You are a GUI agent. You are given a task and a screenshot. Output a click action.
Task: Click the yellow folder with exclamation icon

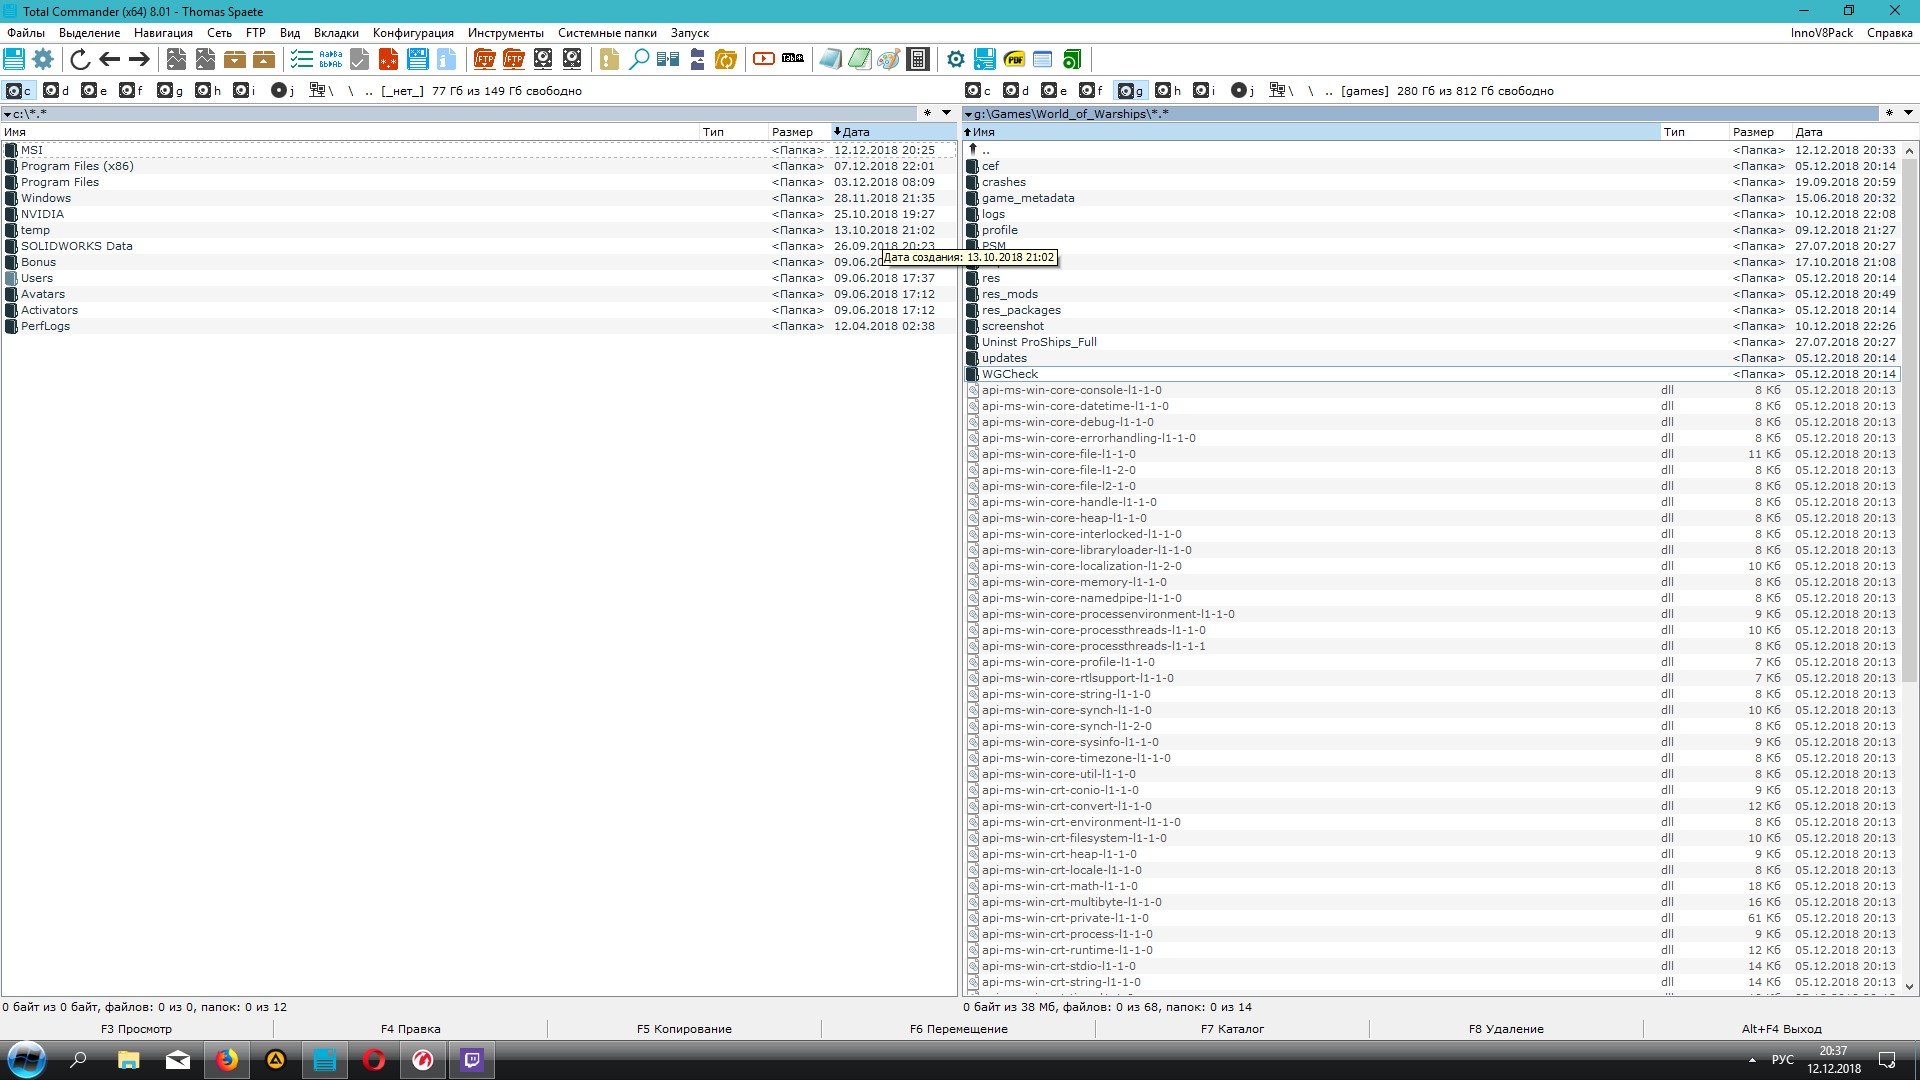[x=609, y=59]
